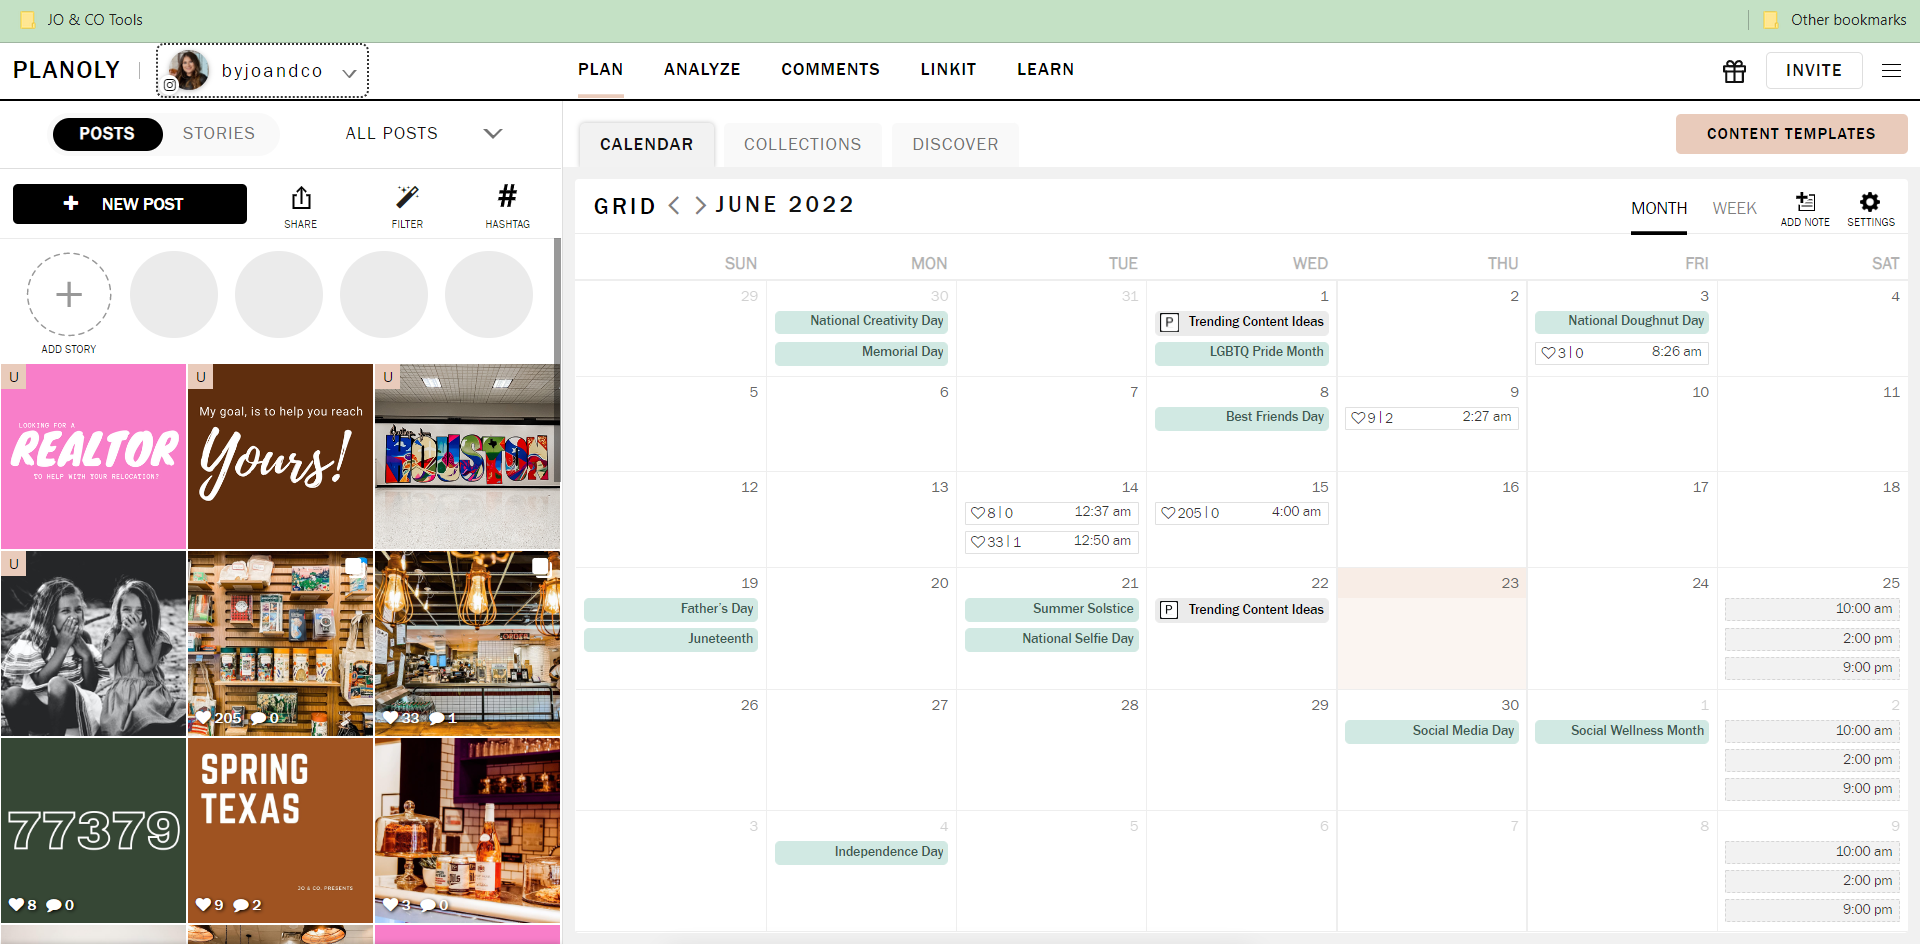The image size is (1920, 944).
Task: Open the pink REALTOR post thumbnail
Action: pos(93,456)
